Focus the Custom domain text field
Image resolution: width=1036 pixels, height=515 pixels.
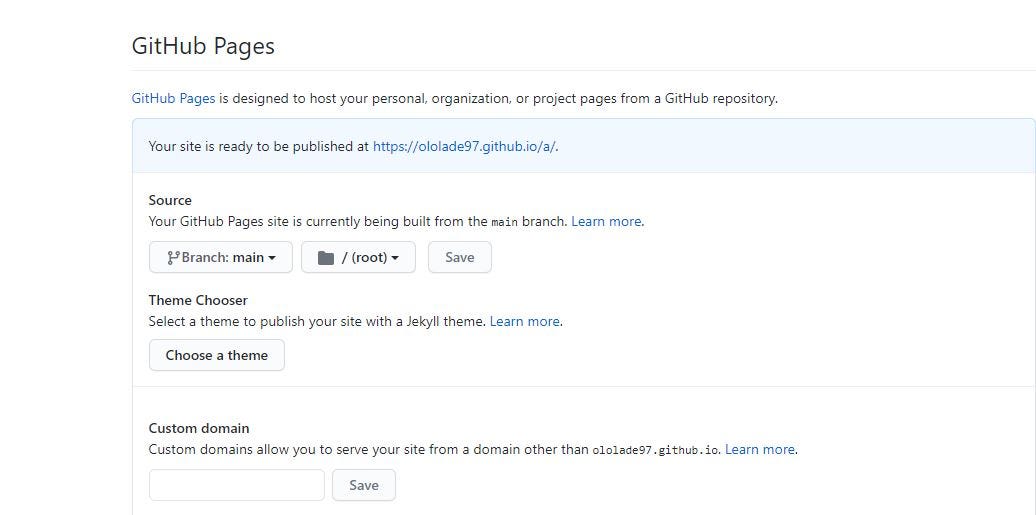click(x=237, y=485)
